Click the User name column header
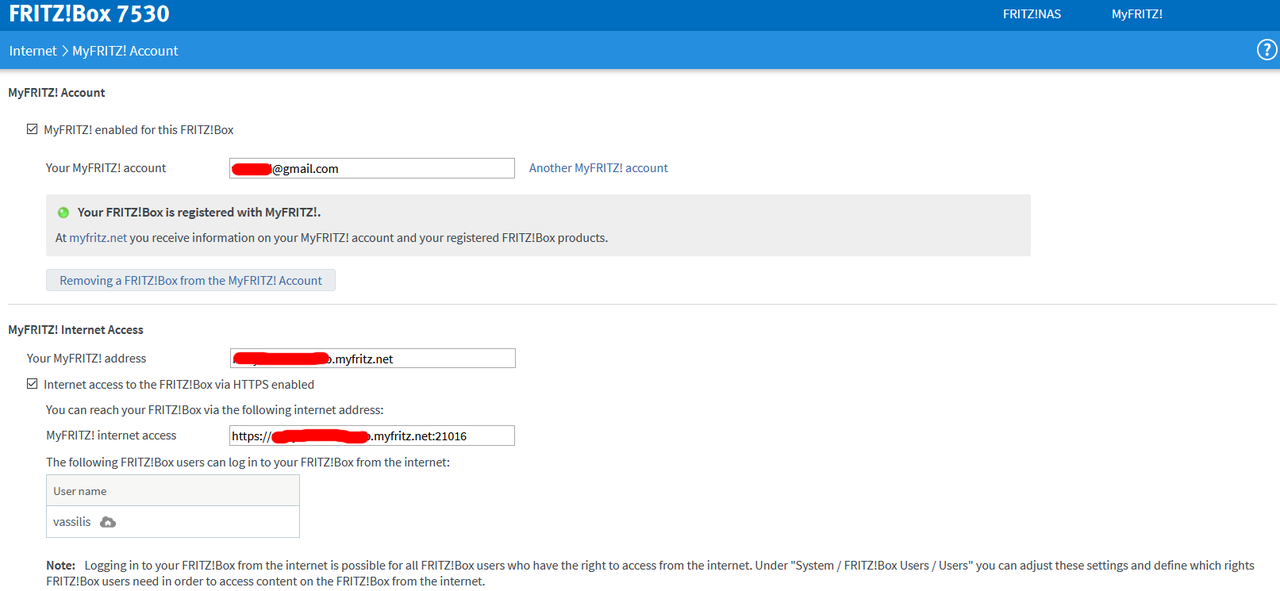Viewport: 1280px width, 591px height. tap(173, 491)
